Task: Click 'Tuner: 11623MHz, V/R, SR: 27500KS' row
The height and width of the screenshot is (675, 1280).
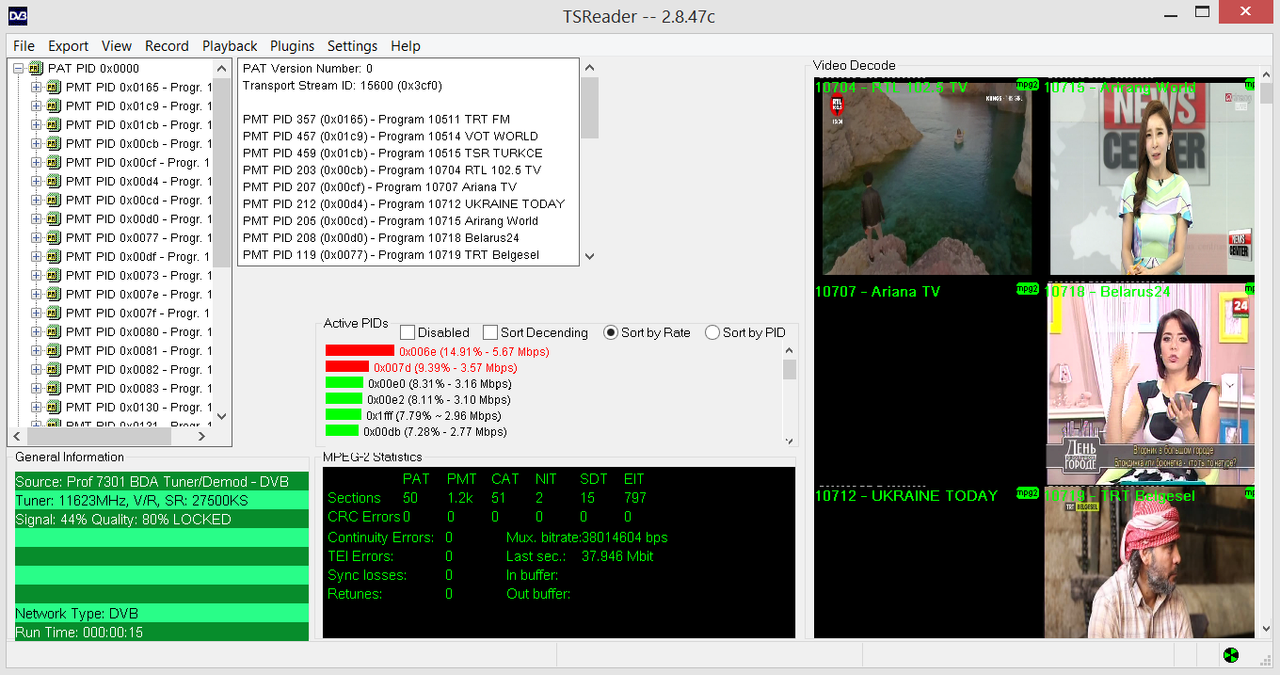Action: pos(161,500)
